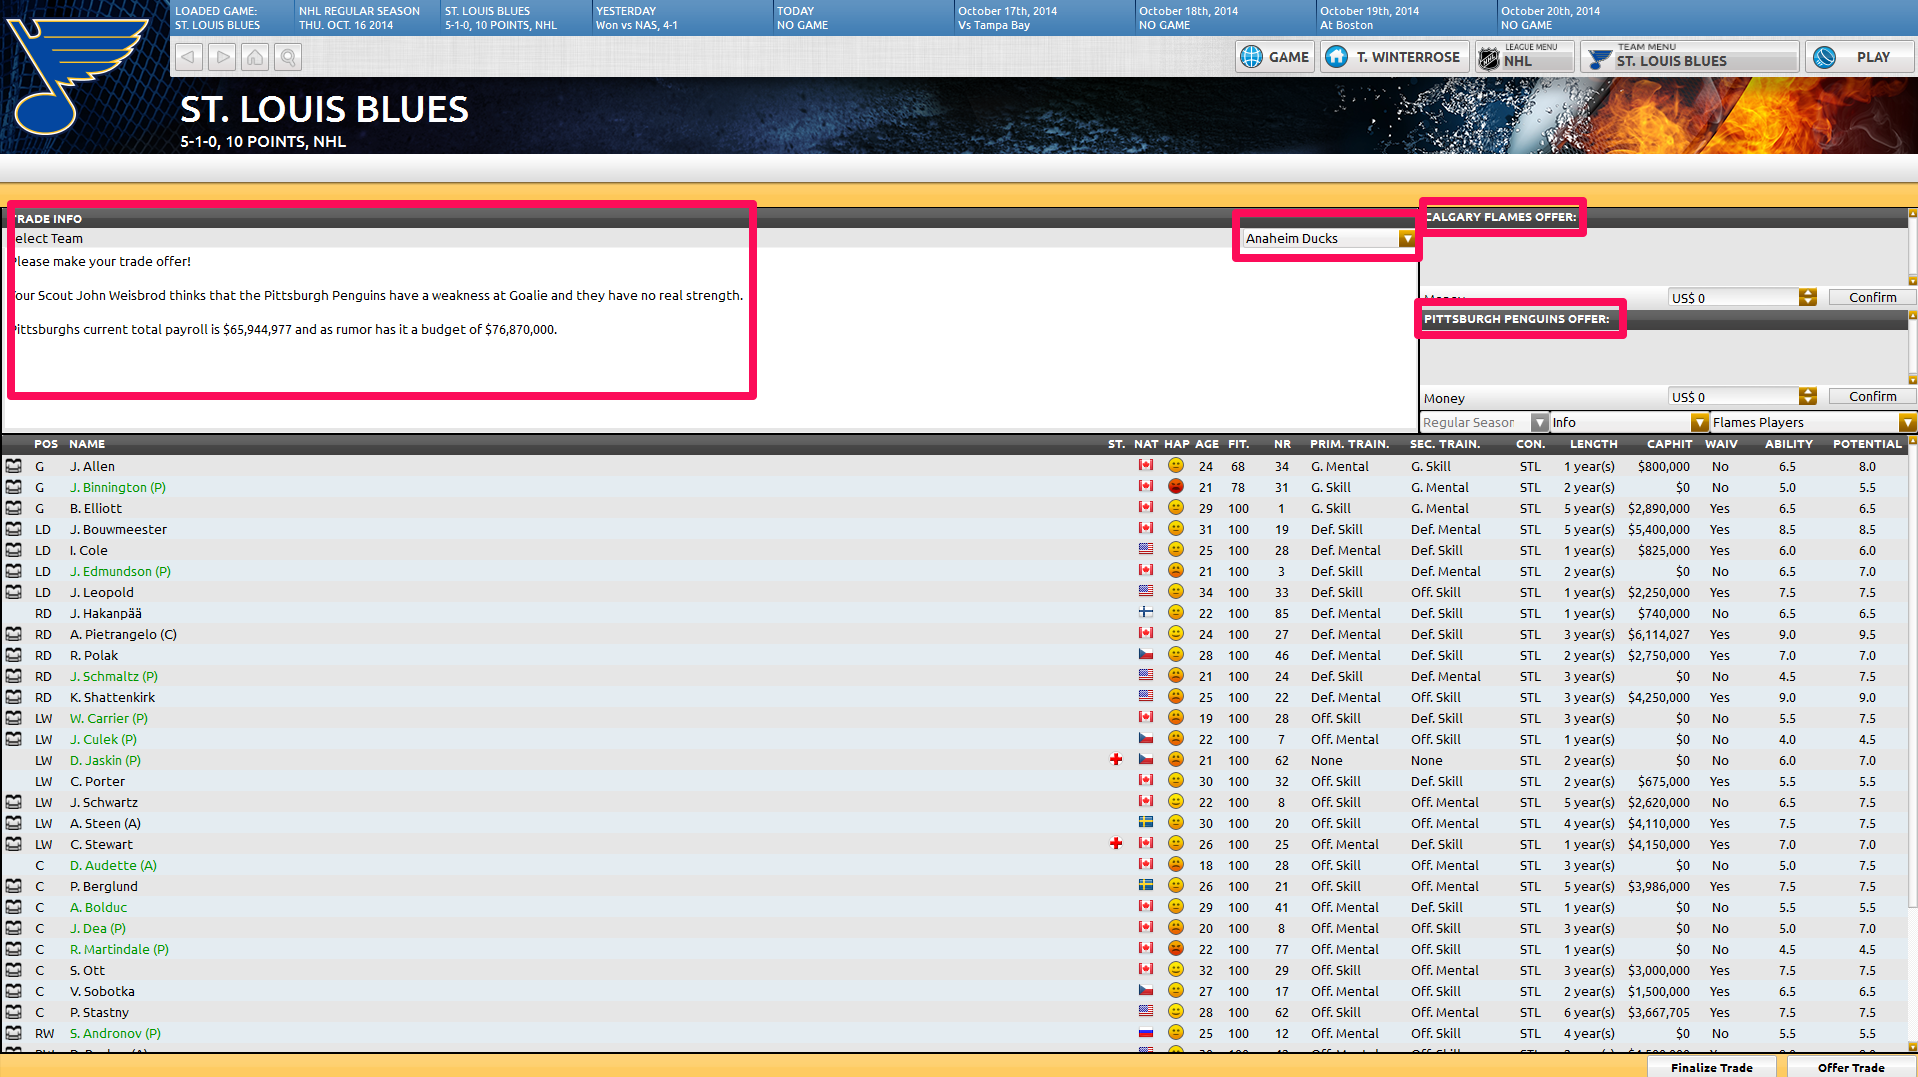The height and width of the screenshot is (1077, 1918).
Task: Click the TODAY No Game schedule entry
Action: click(862, 18)
